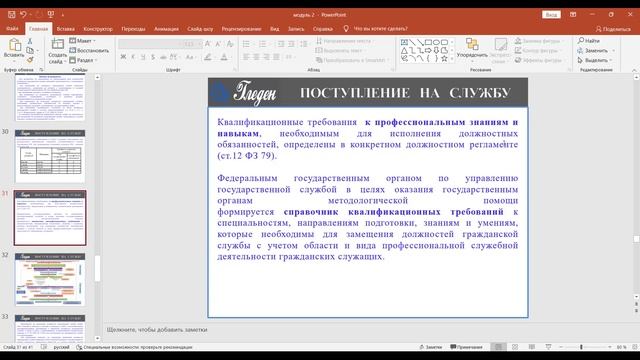
Task: Switch to reading view icon
Action: coord(531,347)
